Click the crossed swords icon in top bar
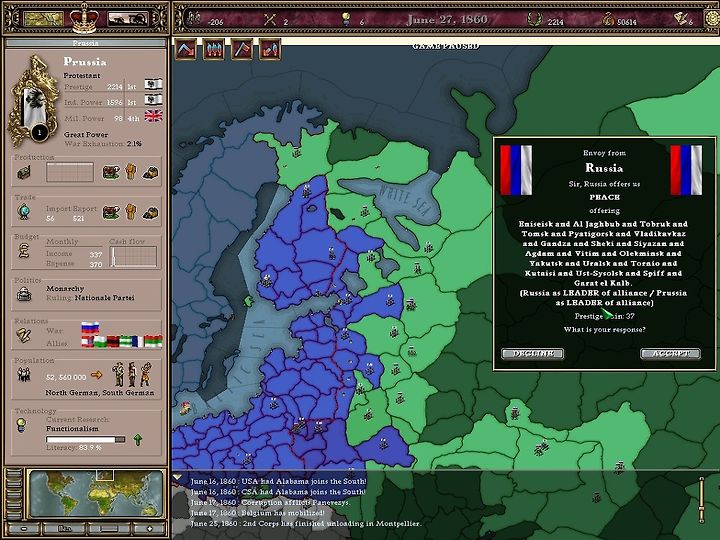 point(270,19)
